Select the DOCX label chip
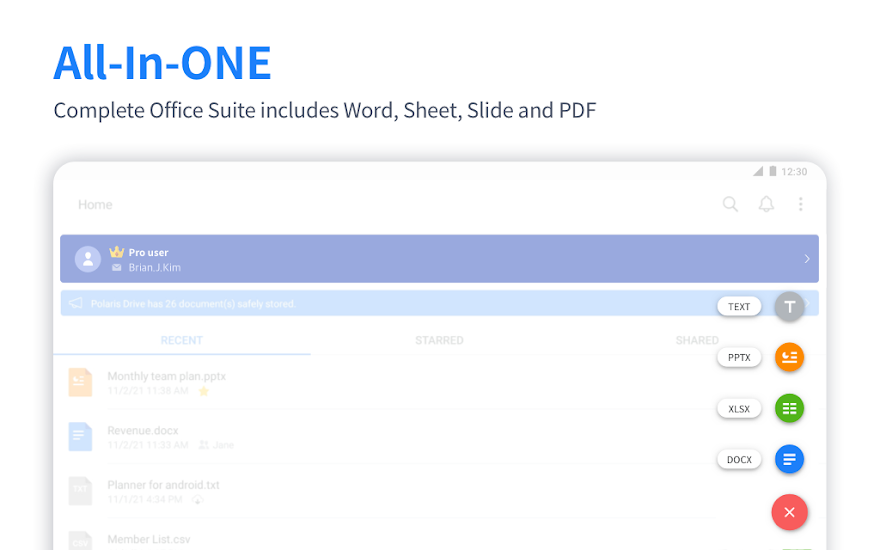The width and height of the screenshot is (880, 550). [x=739, y=460]
